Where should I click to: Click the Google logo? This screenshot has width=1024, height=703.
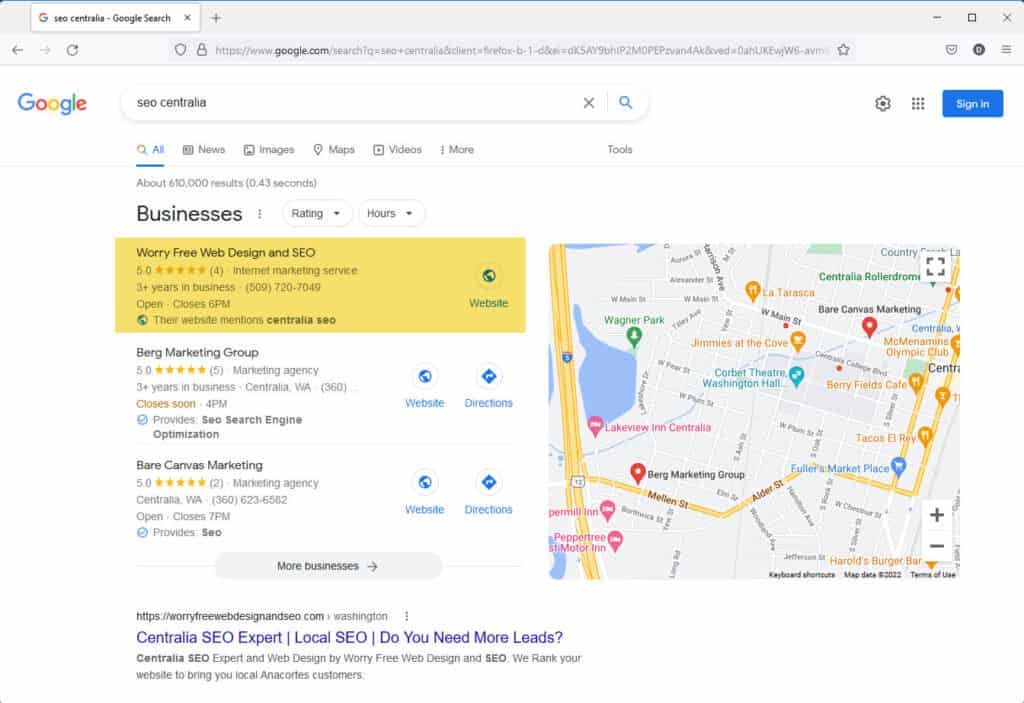(52, 103)
